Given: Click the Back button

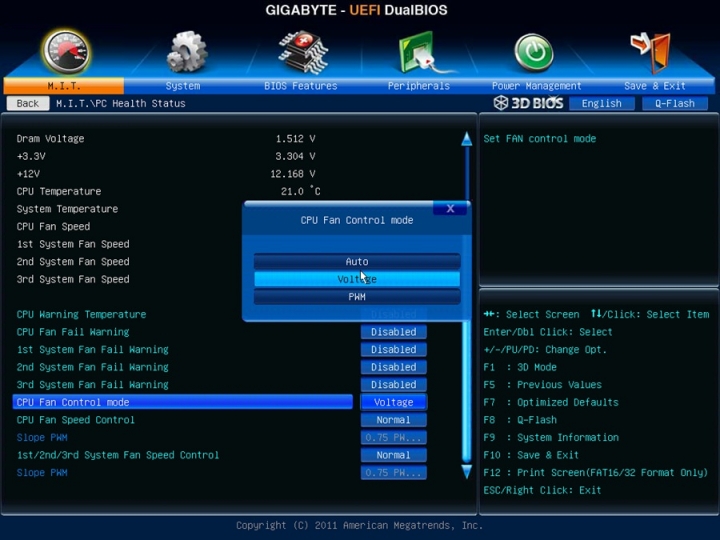Looking at the screenshot, I should pos(28,103).
